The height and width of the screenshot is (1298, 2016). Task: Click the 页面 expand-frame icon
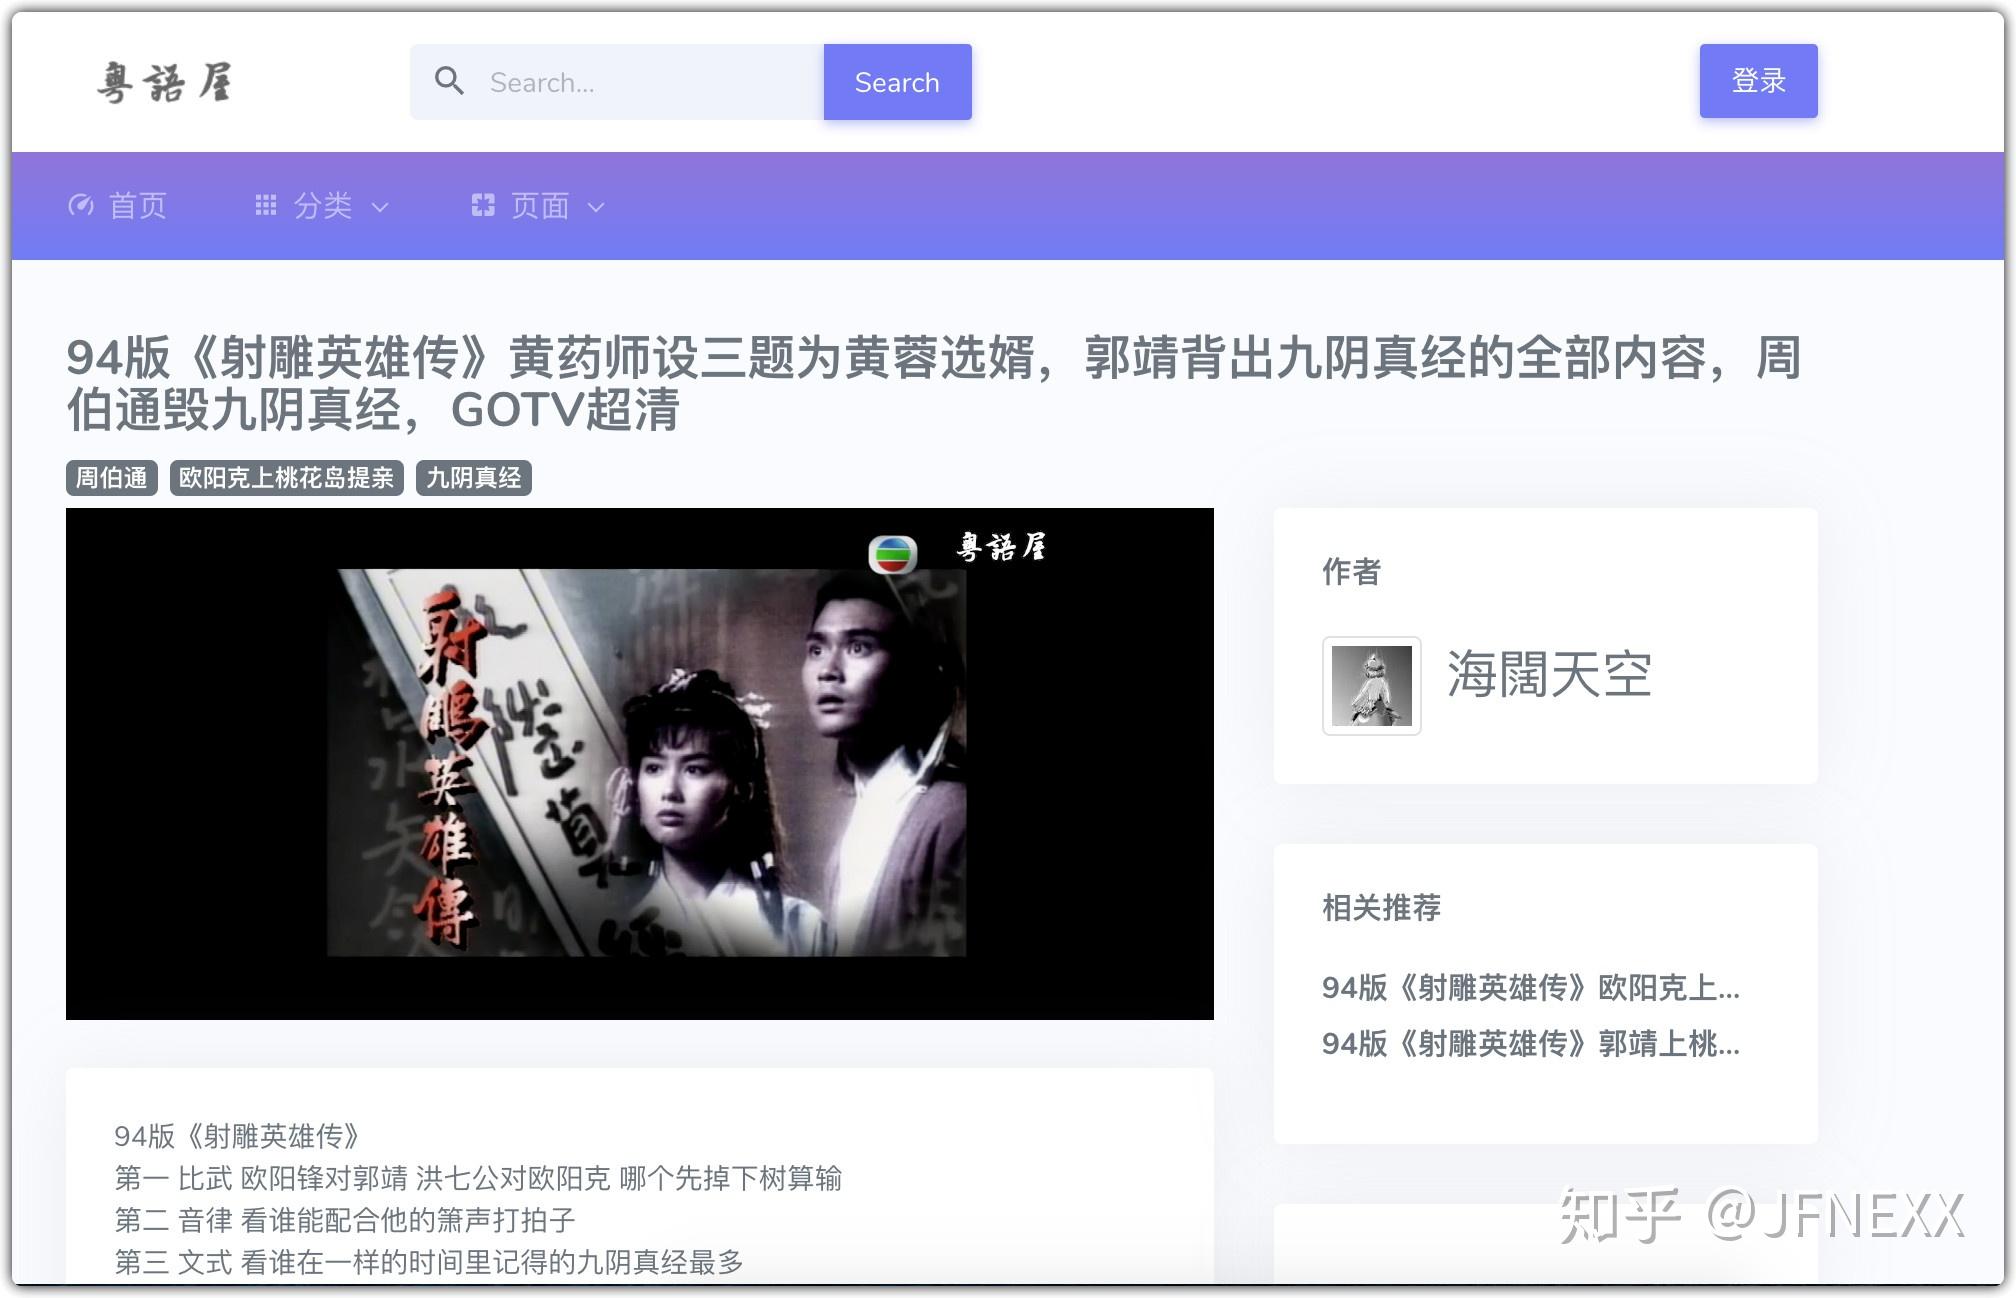(483, 205)
